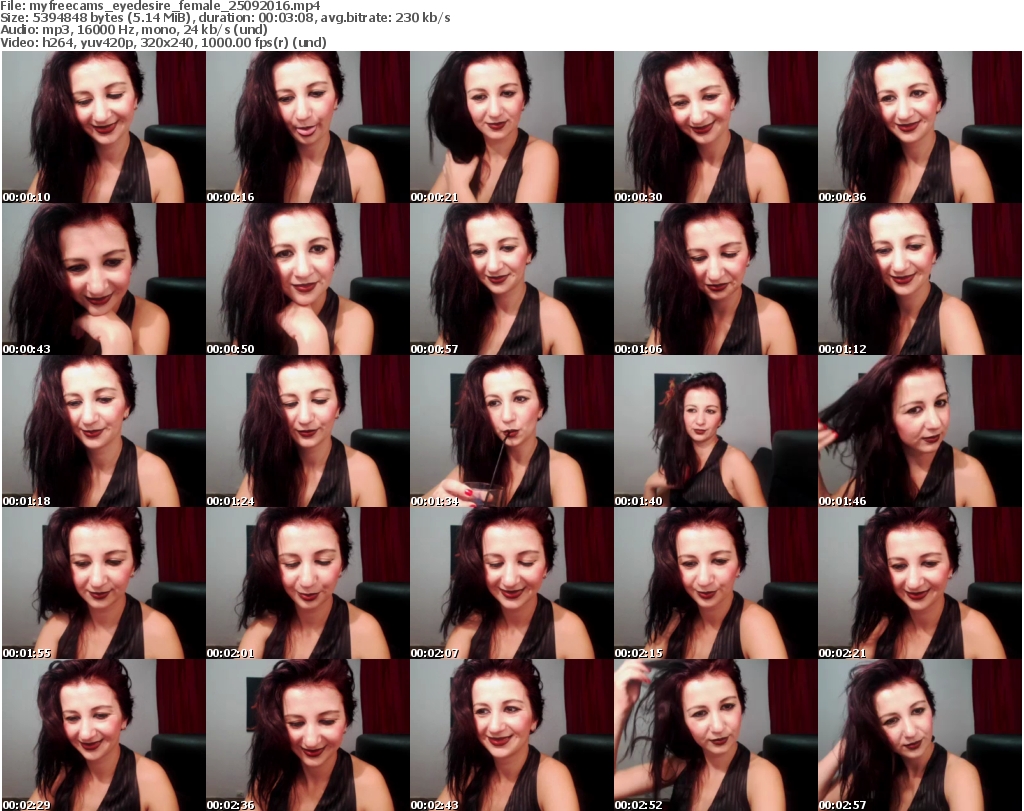Select the thumbnail marked 00:00:36

pyautogui.click(x=920, y=127)
